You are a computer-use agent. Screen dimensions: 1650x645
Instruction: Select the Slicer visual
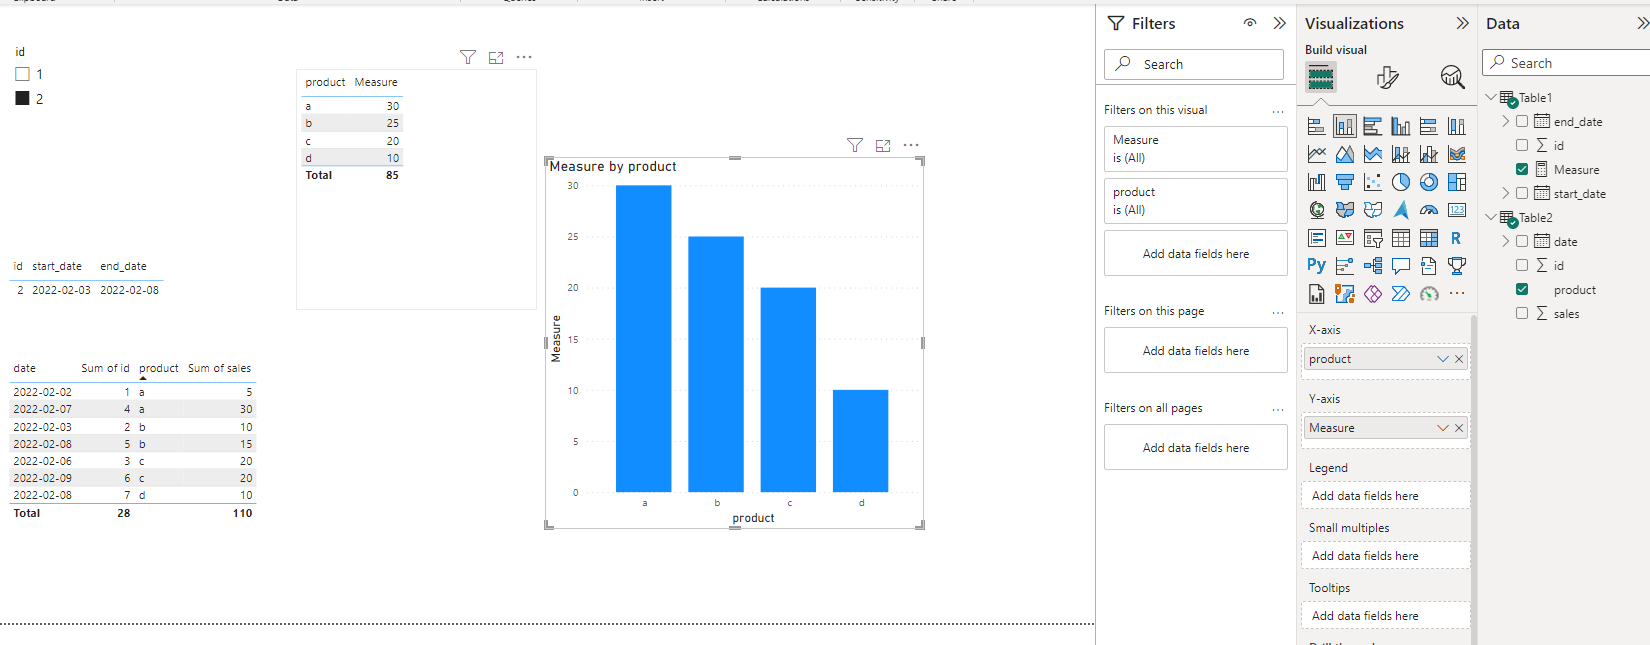[x=1373, y=238]
